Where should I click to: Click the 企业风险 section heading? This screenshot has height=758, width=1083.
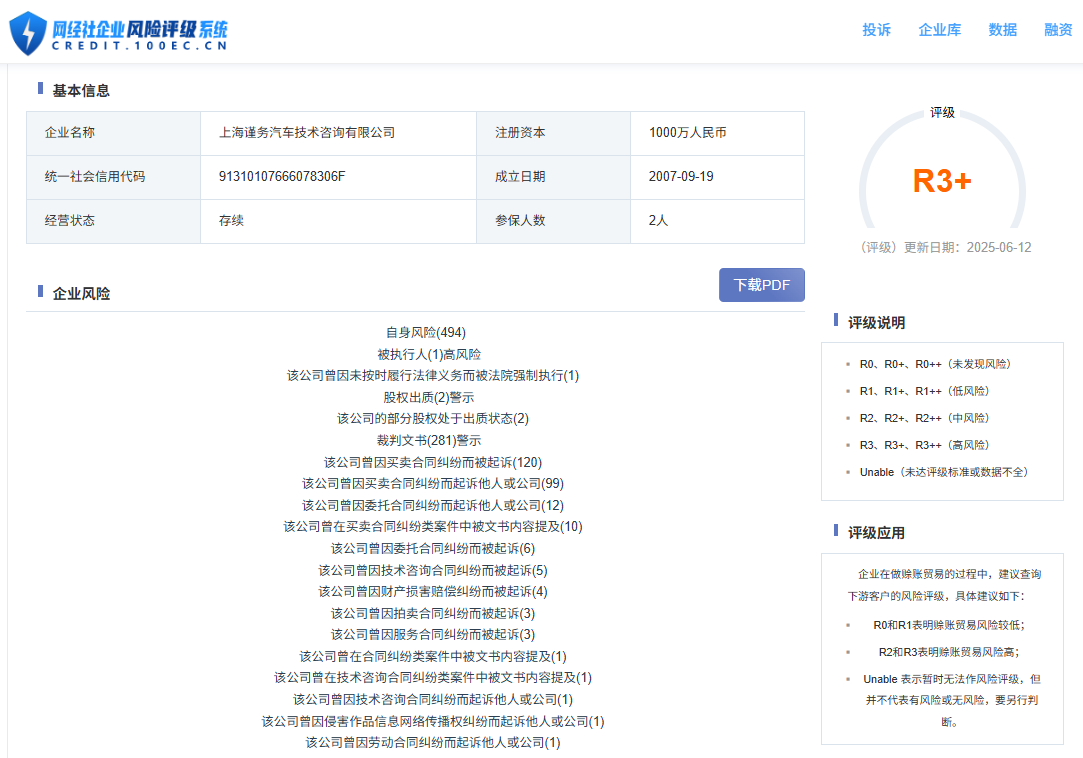[x=81, y=294]
